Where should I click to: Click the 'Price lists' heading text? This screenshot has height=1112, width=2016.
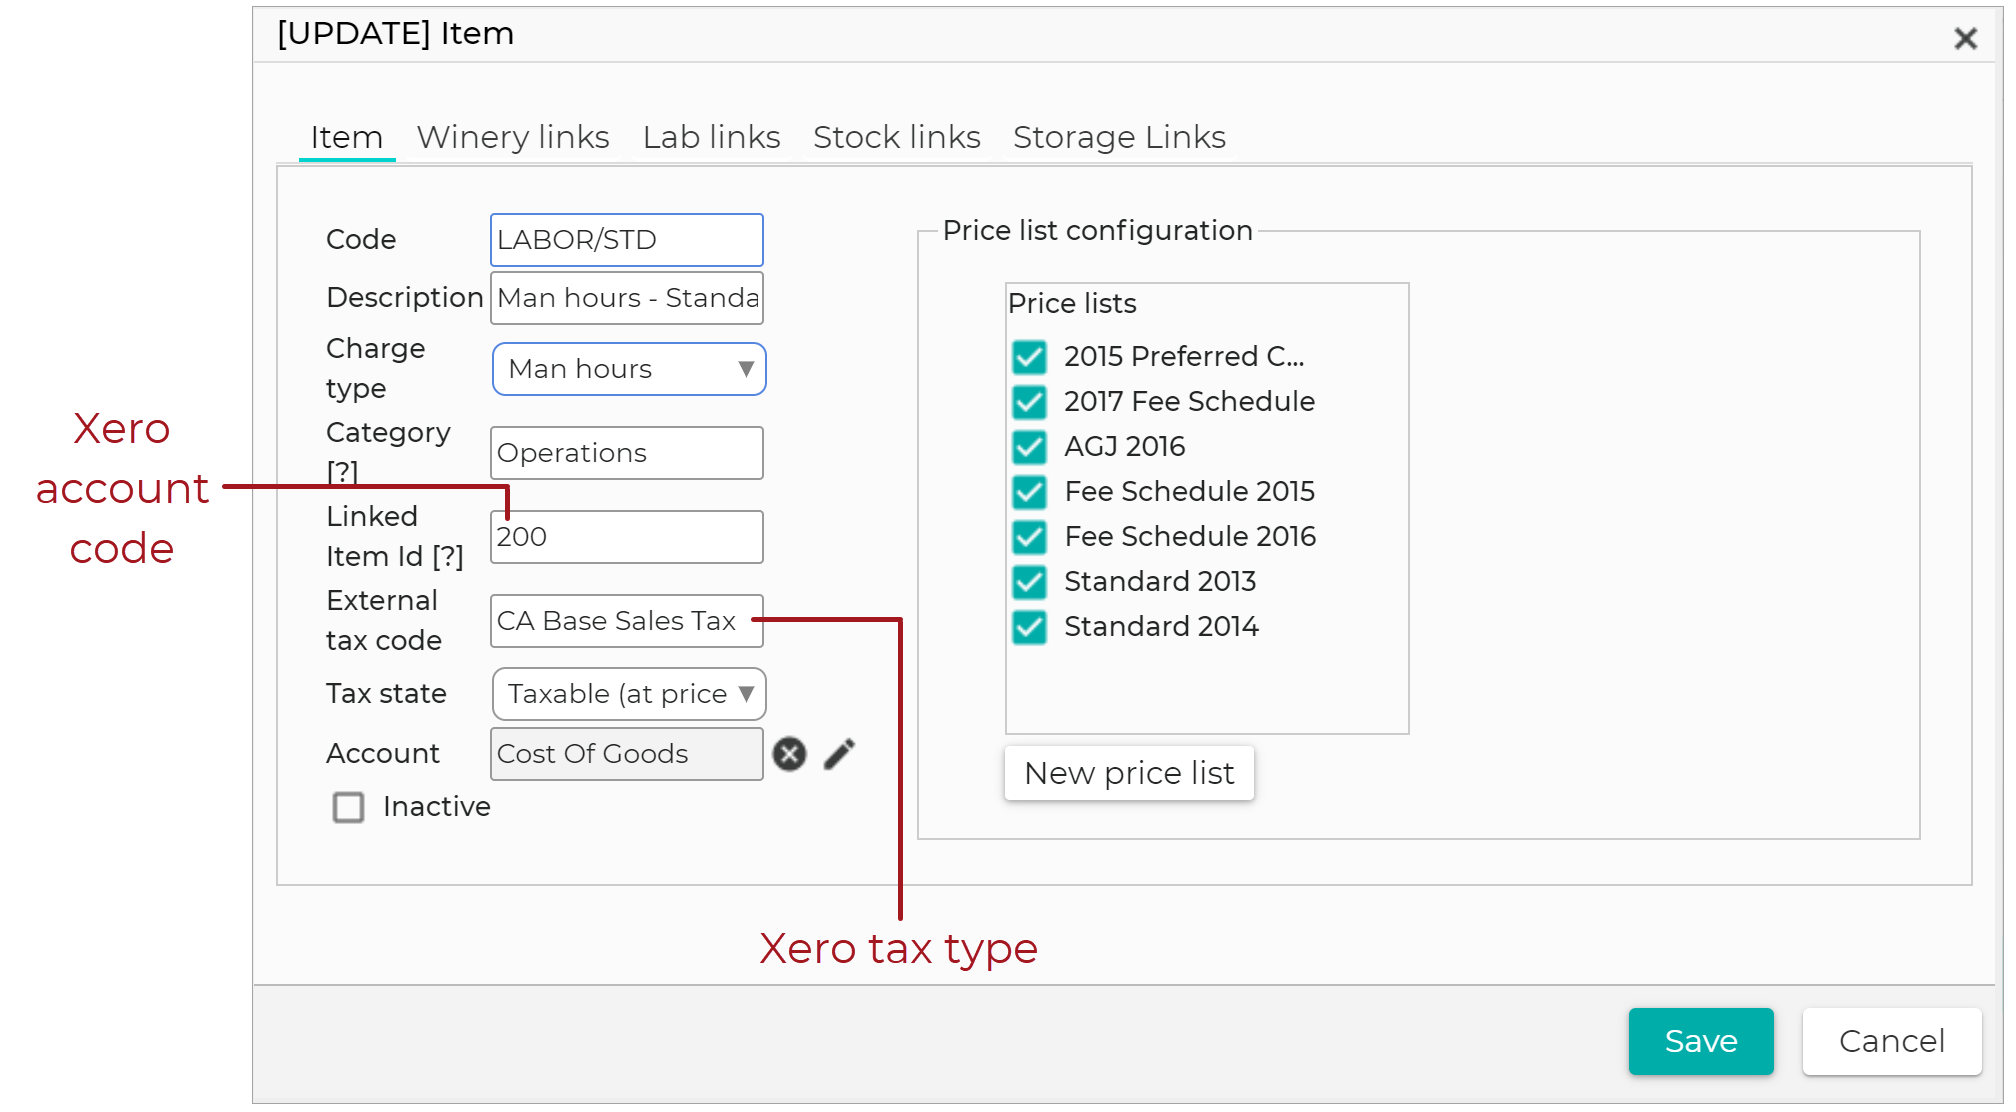click(x=1072, y=303)
